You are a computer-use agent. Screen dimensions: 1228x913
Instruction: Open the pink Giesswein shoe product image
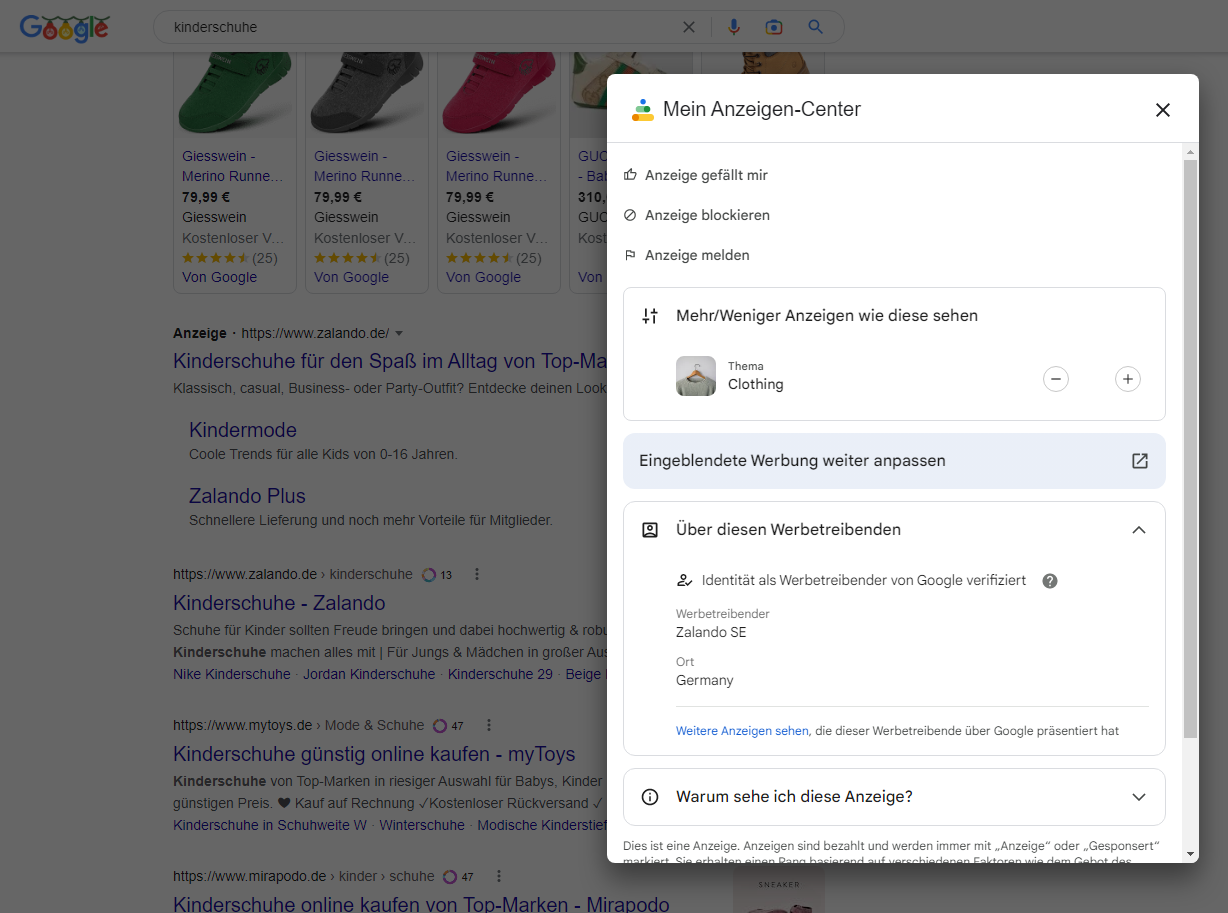coord(499,92)
